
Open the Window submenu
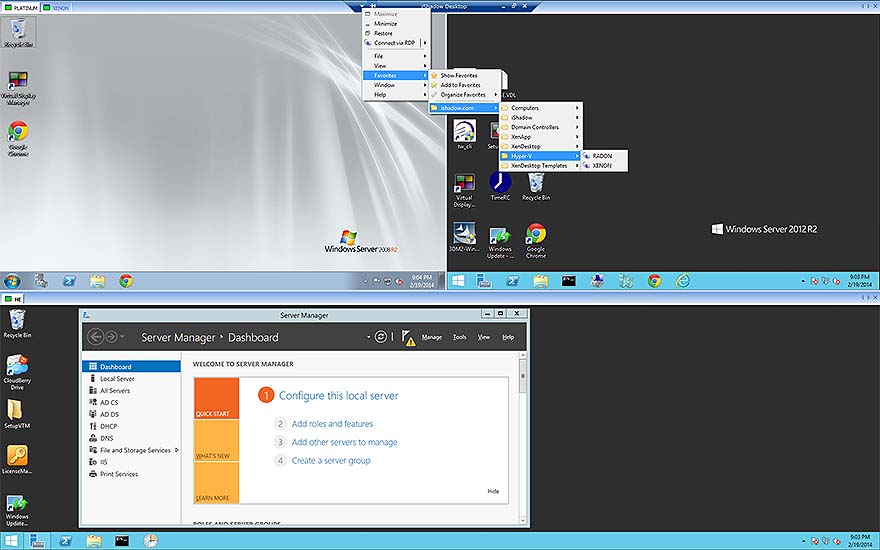396,85
